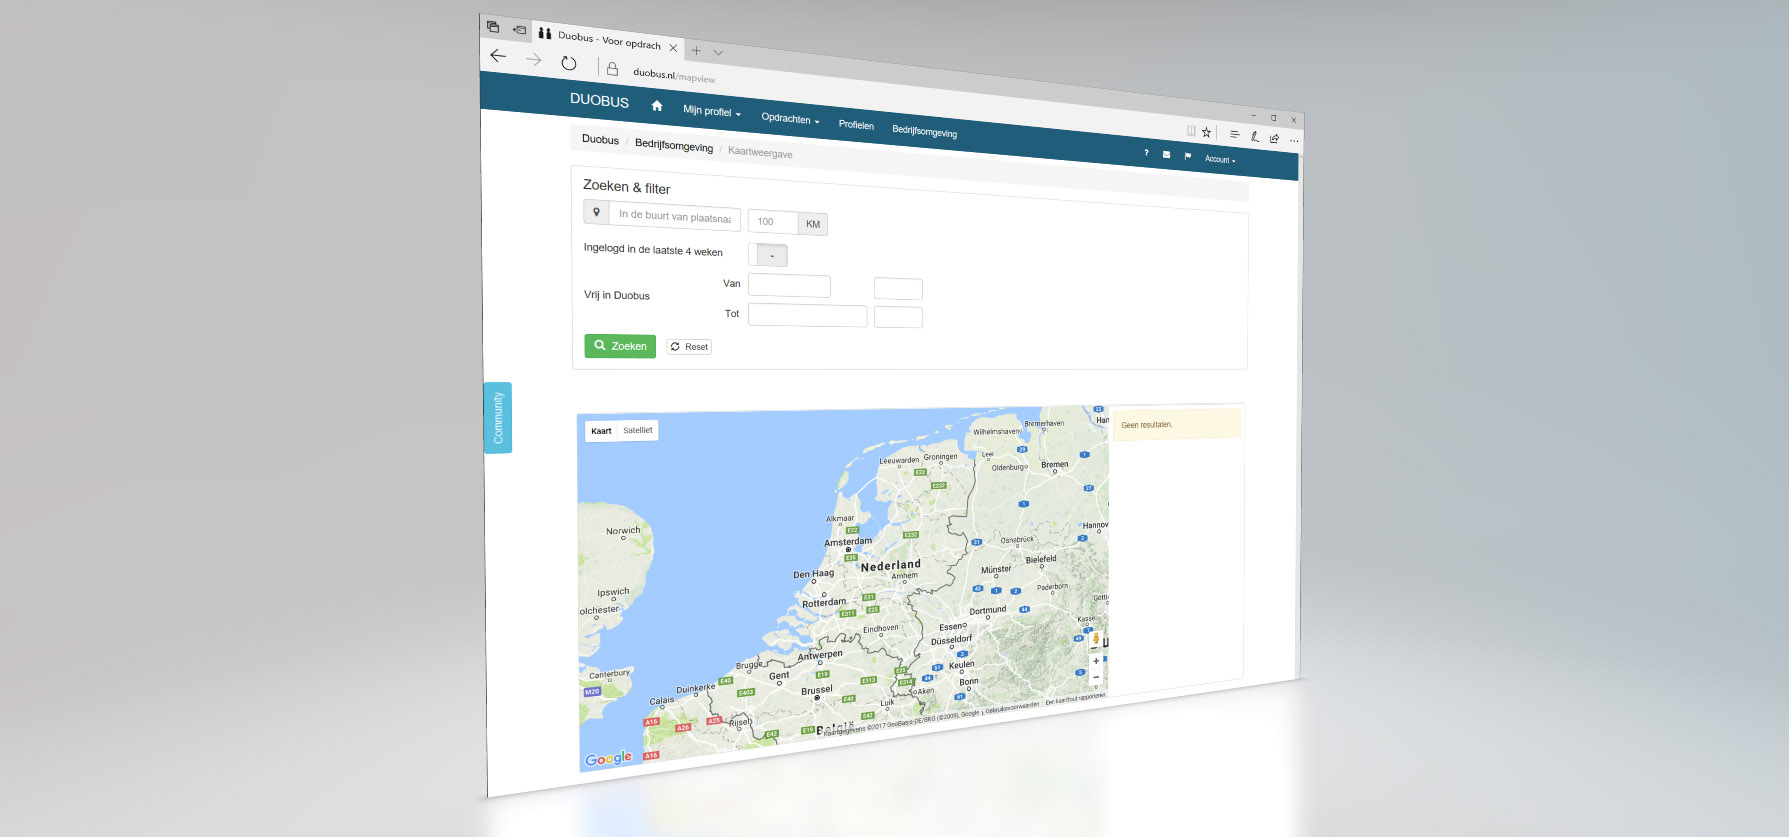Click the 'Geen resultaten.' notice
The height and width of the screenshot is (837, 1789).
[x=1176, y=424]
